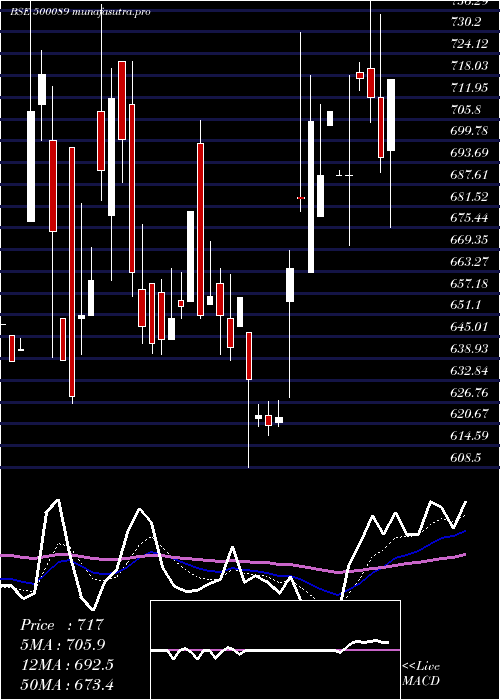Click the 663.27 price axis label
The height and width of the screenshot is (700, 500).
tap(469, 262)
